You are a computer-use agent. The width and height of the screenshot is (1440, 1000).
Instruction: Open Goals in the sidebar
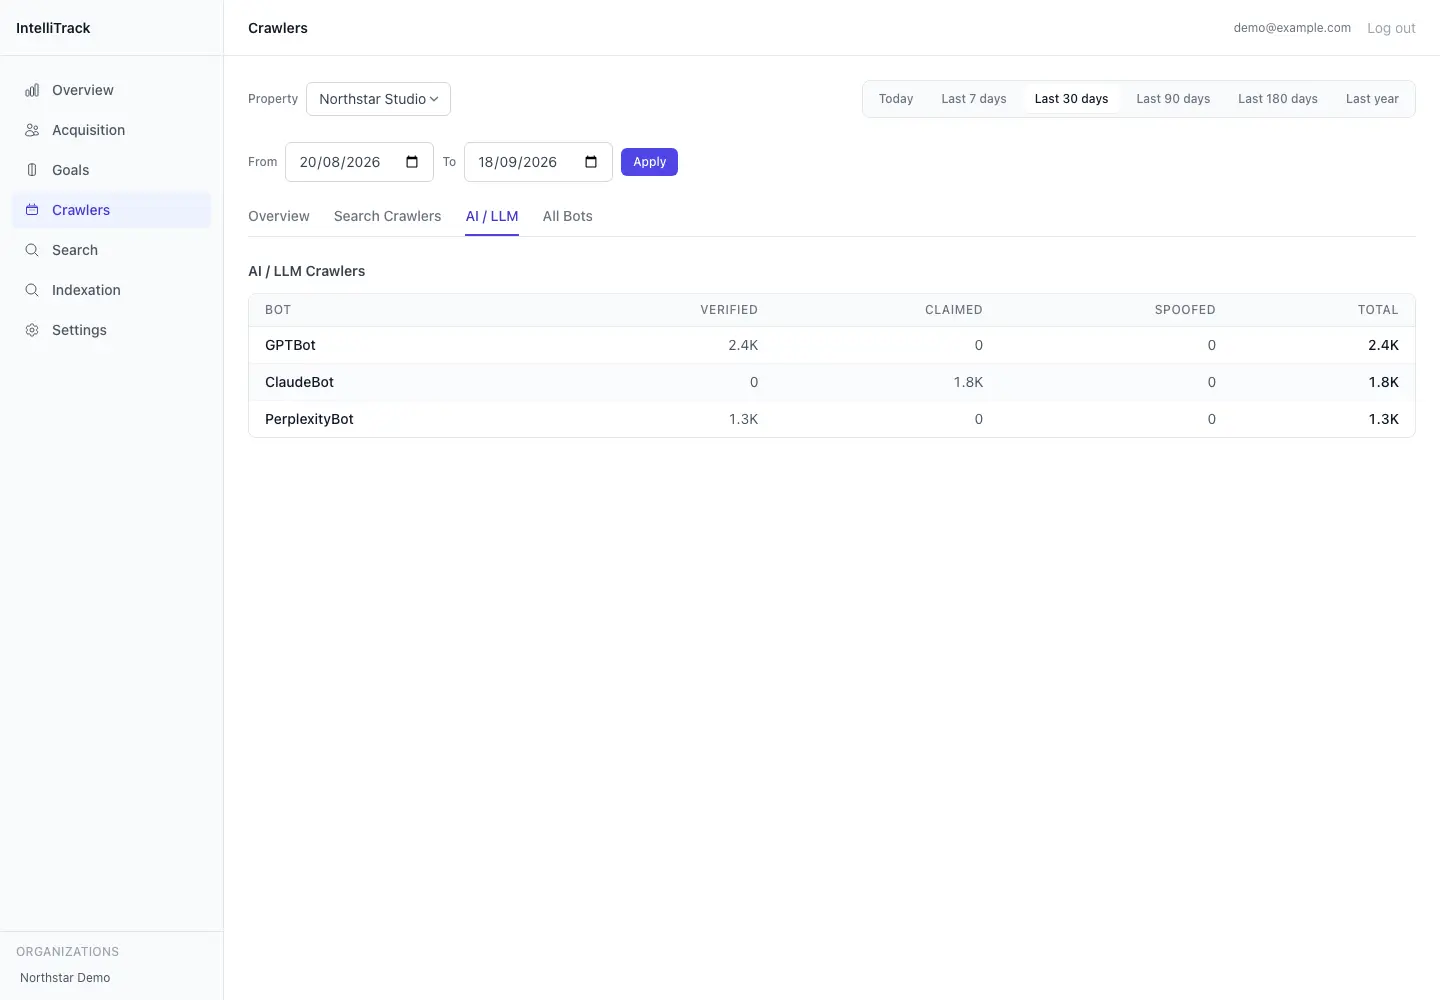click(112, 170)
